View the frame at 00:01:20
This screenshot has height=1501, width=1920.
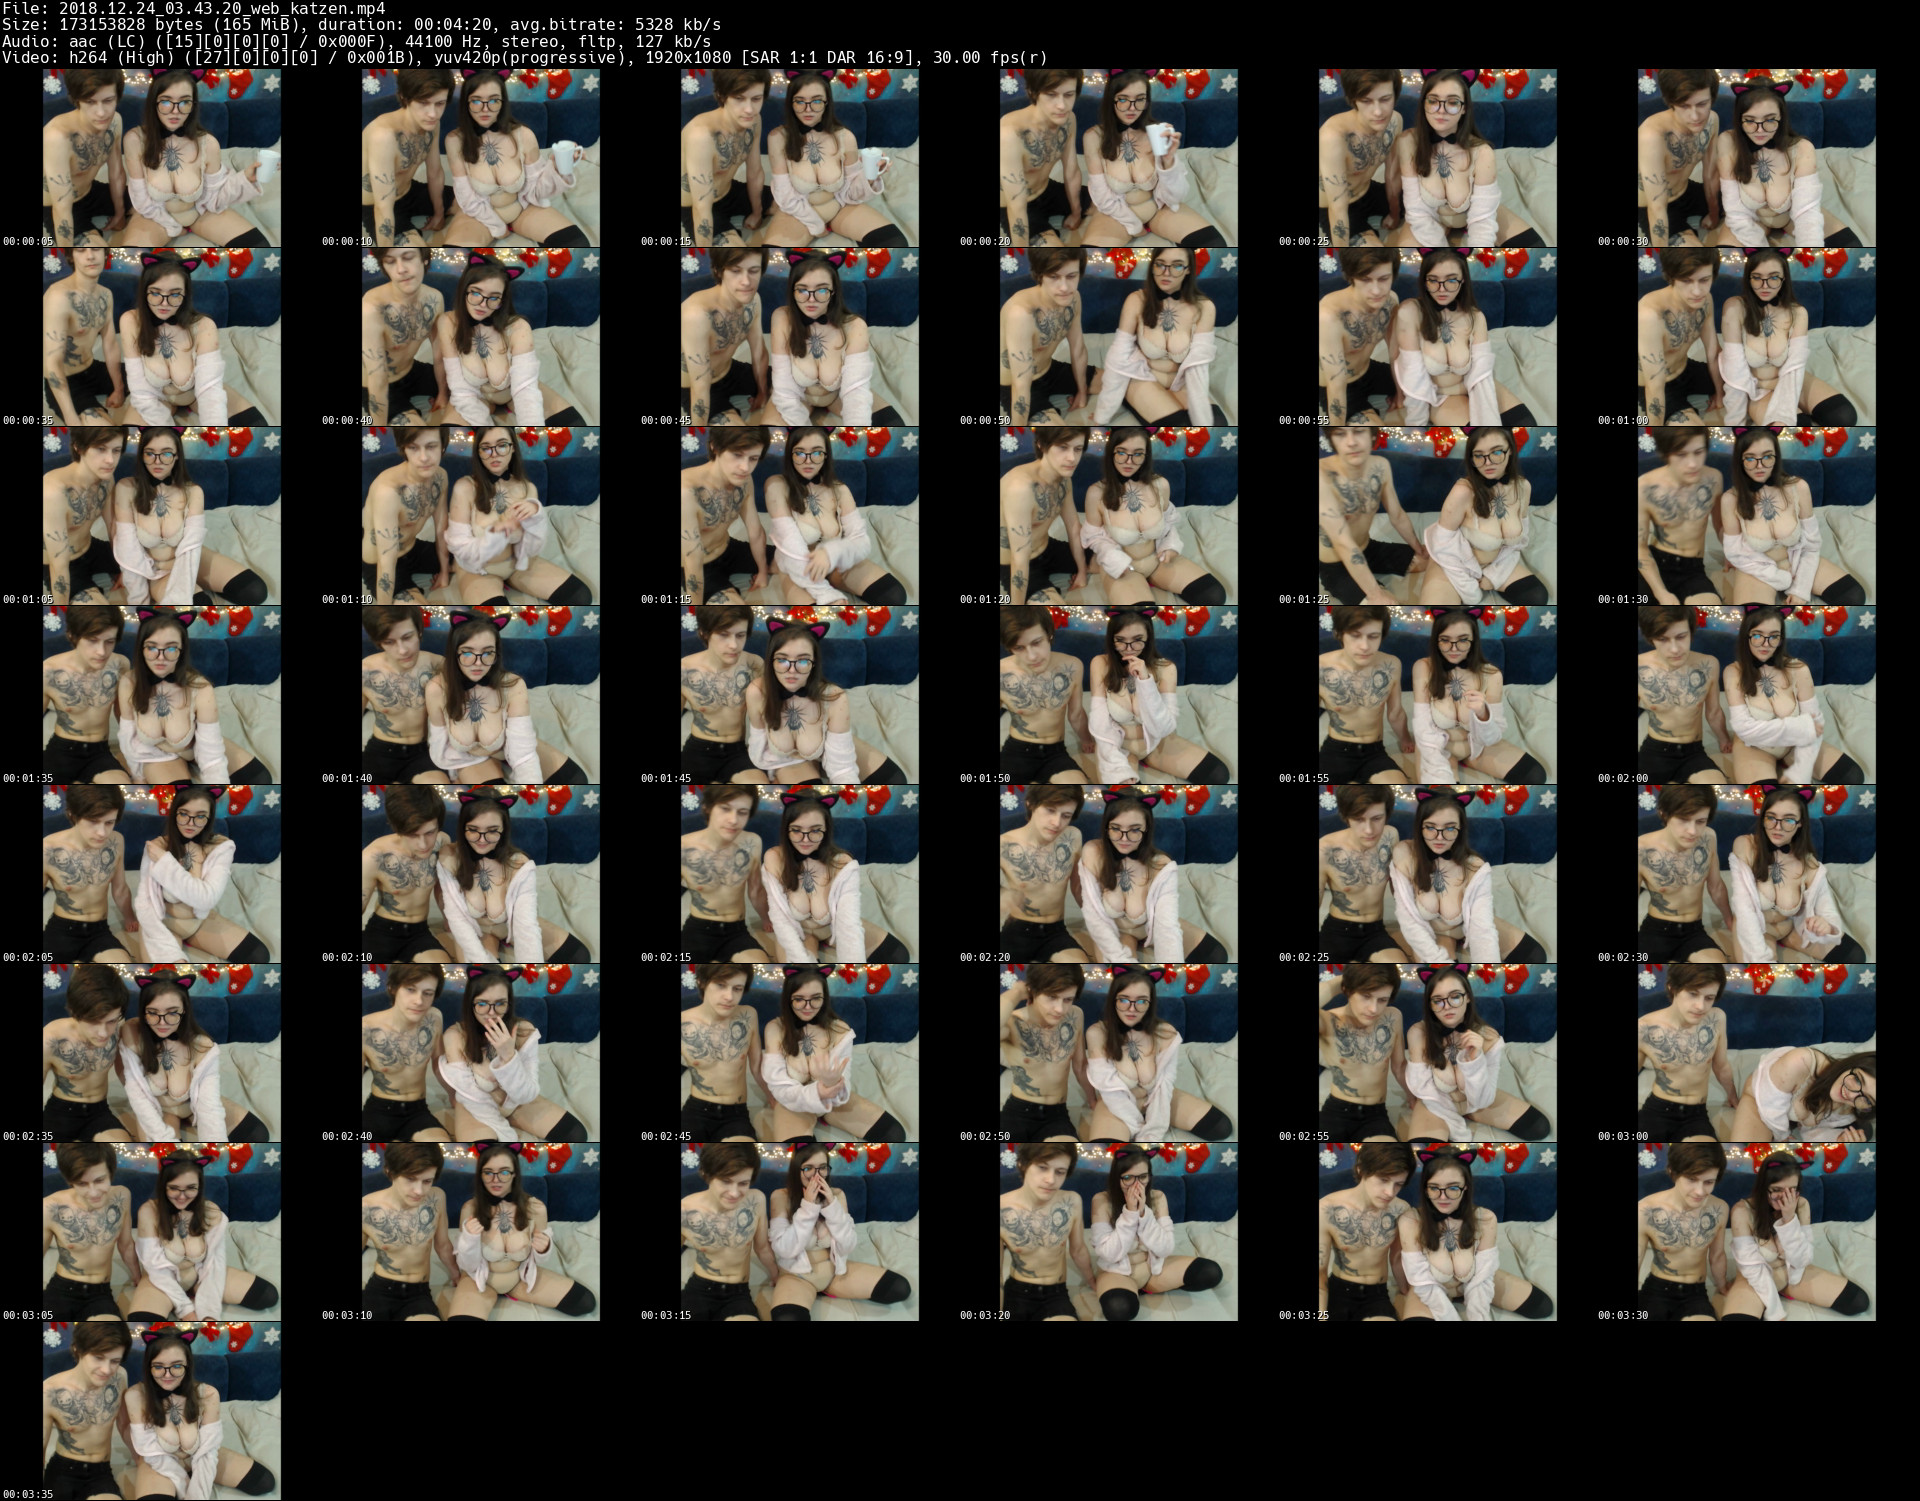pyautogui.click(x=1119, y=516)
